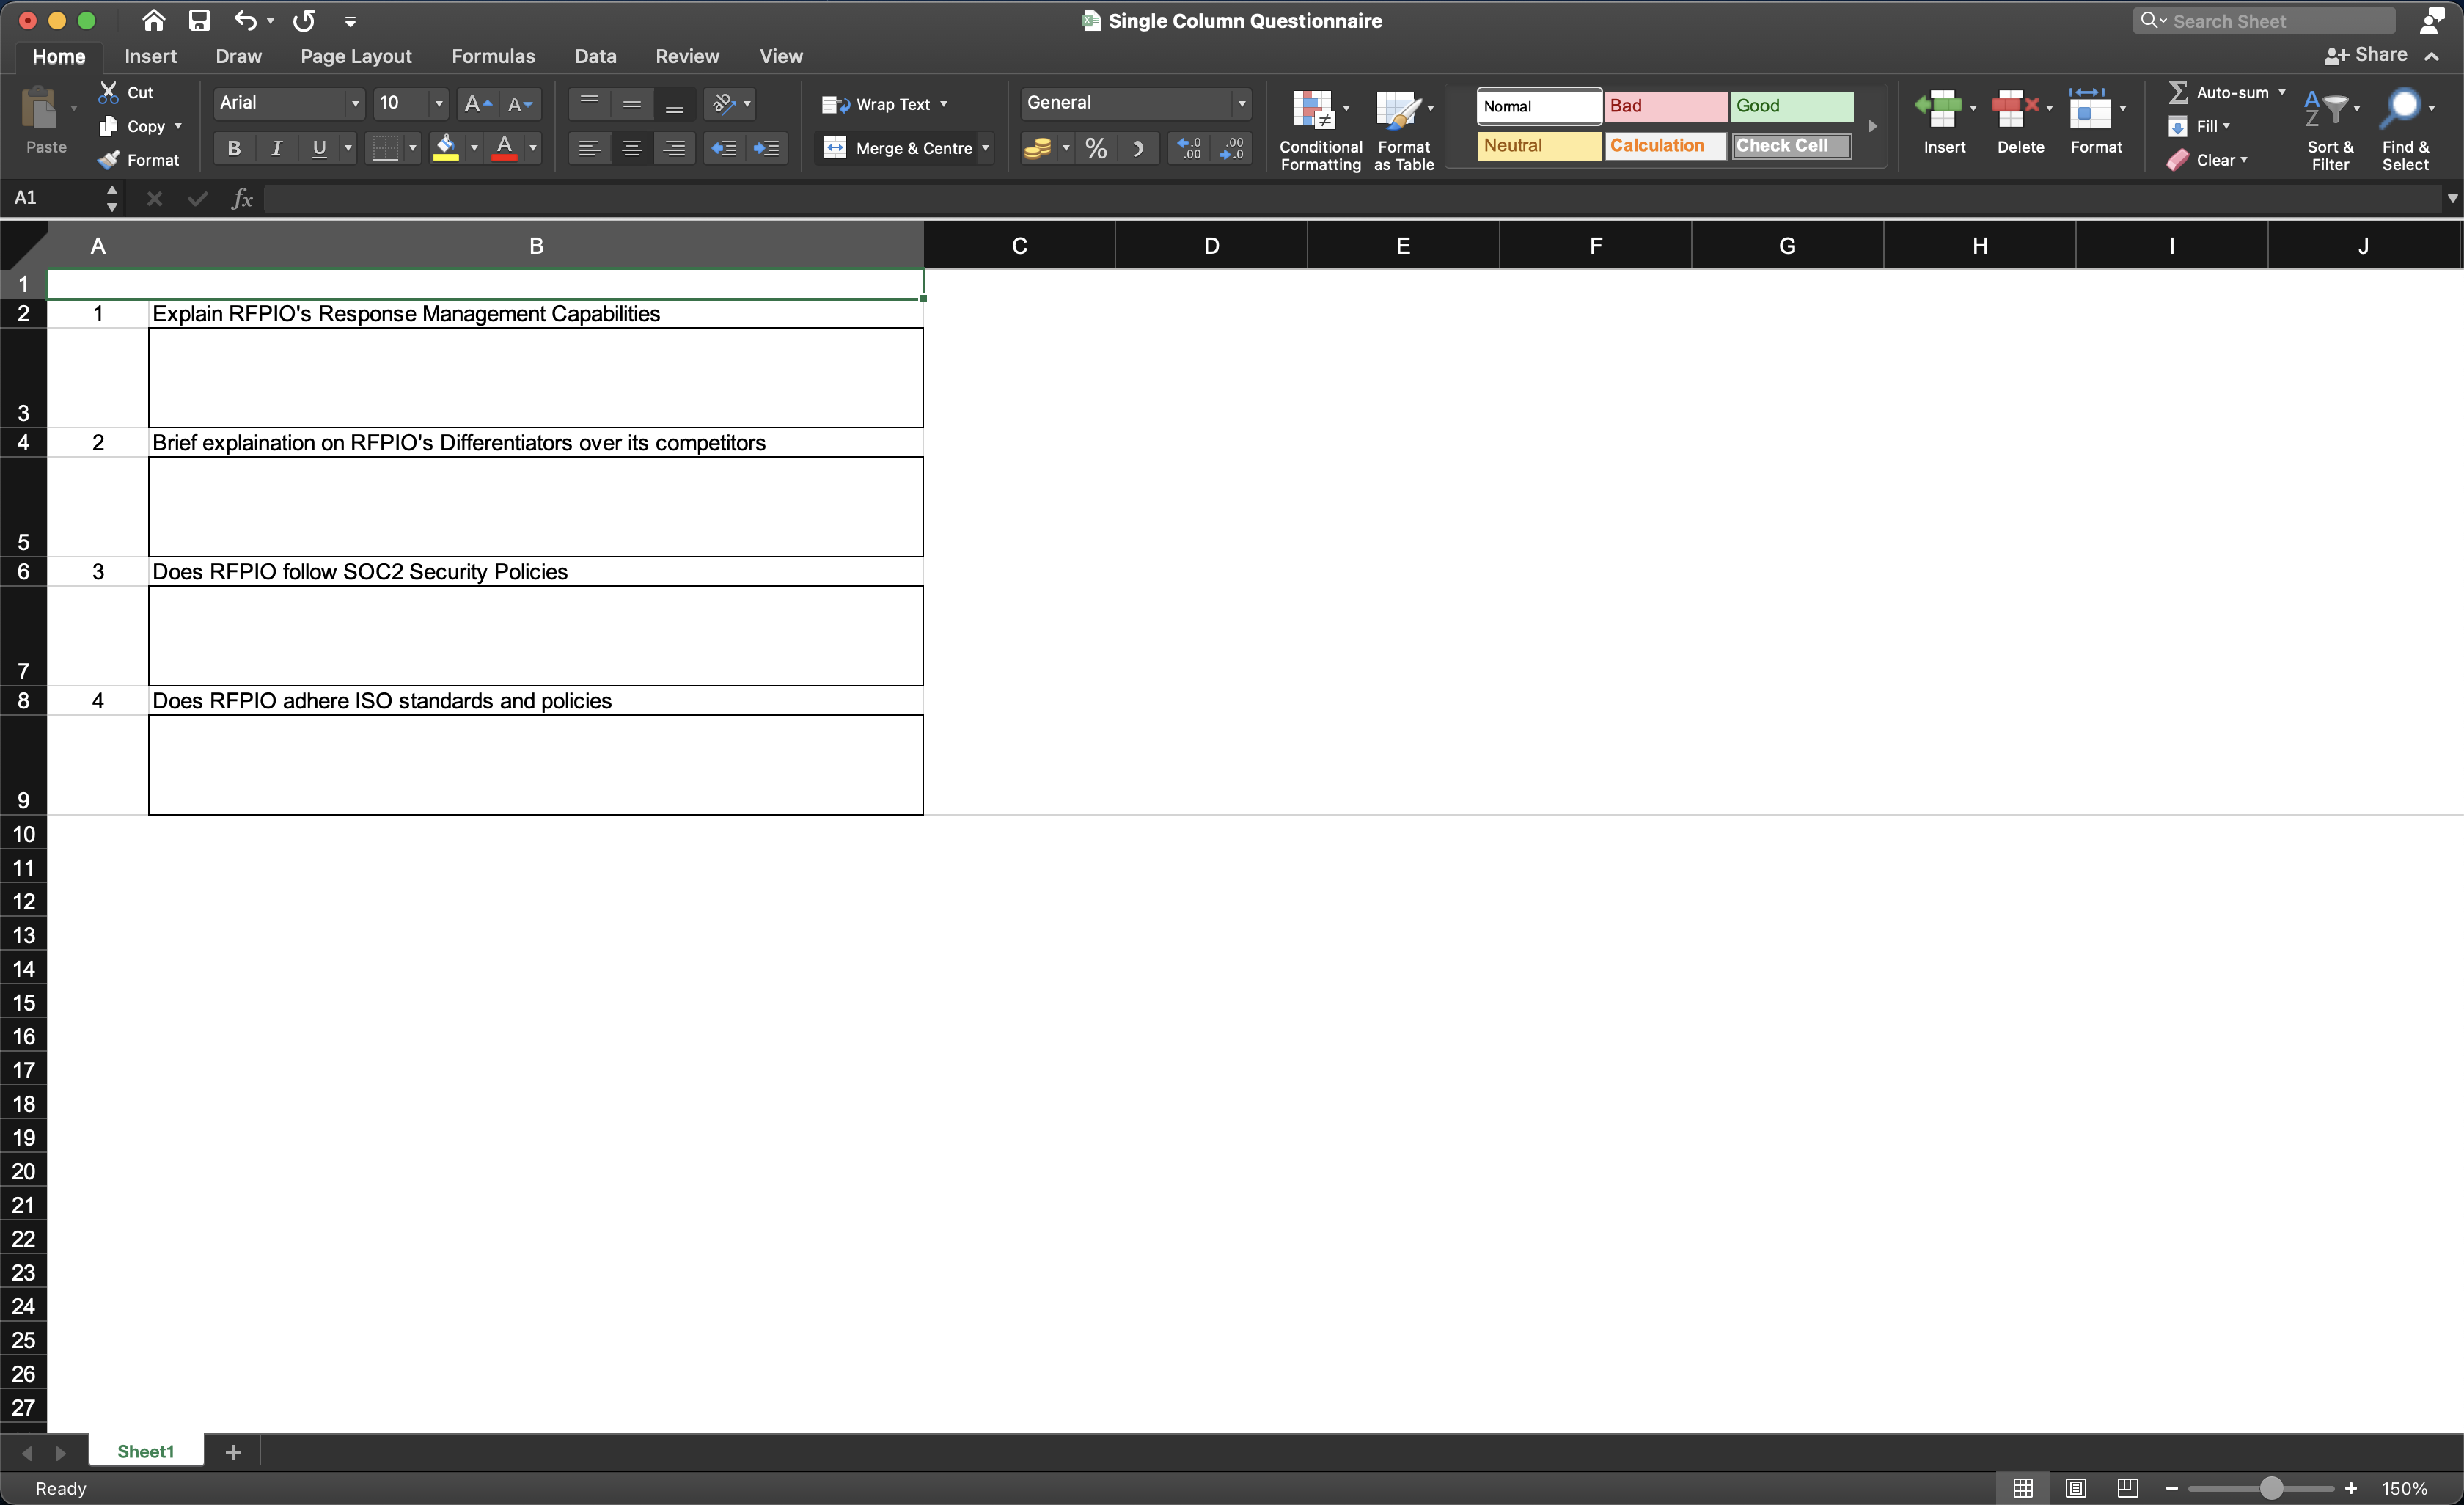Toggle Underline formatting
Image resolution: width=2464 pixels, height=1505 pixels.
(x=319, y=148)
